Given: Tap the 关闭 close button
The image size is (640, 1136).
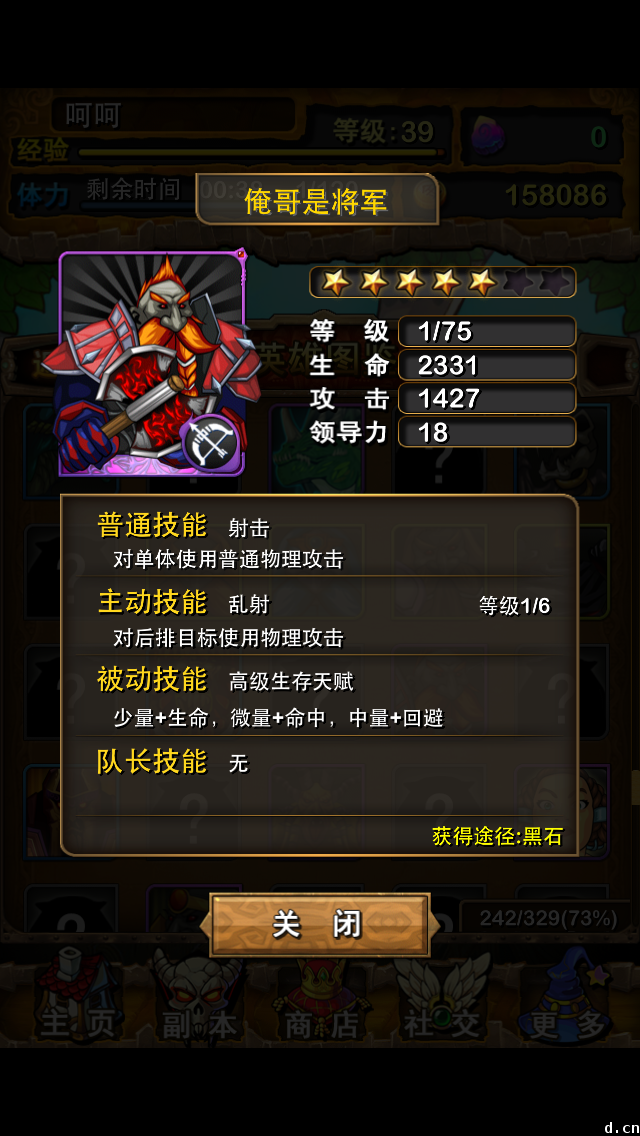Looking at the screenshot, I should pyautogui.click(x=320, y=924).
